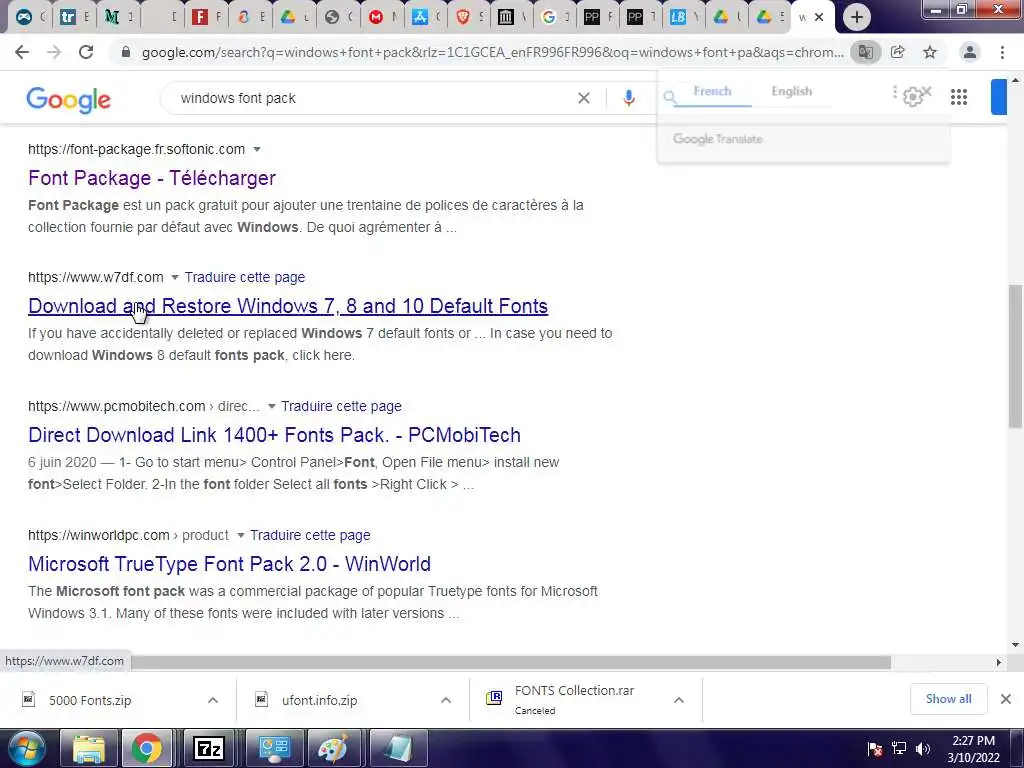Open 'Microsoft TrueType Font Pack 2.0 - WinWorld'

pos(229,564)
